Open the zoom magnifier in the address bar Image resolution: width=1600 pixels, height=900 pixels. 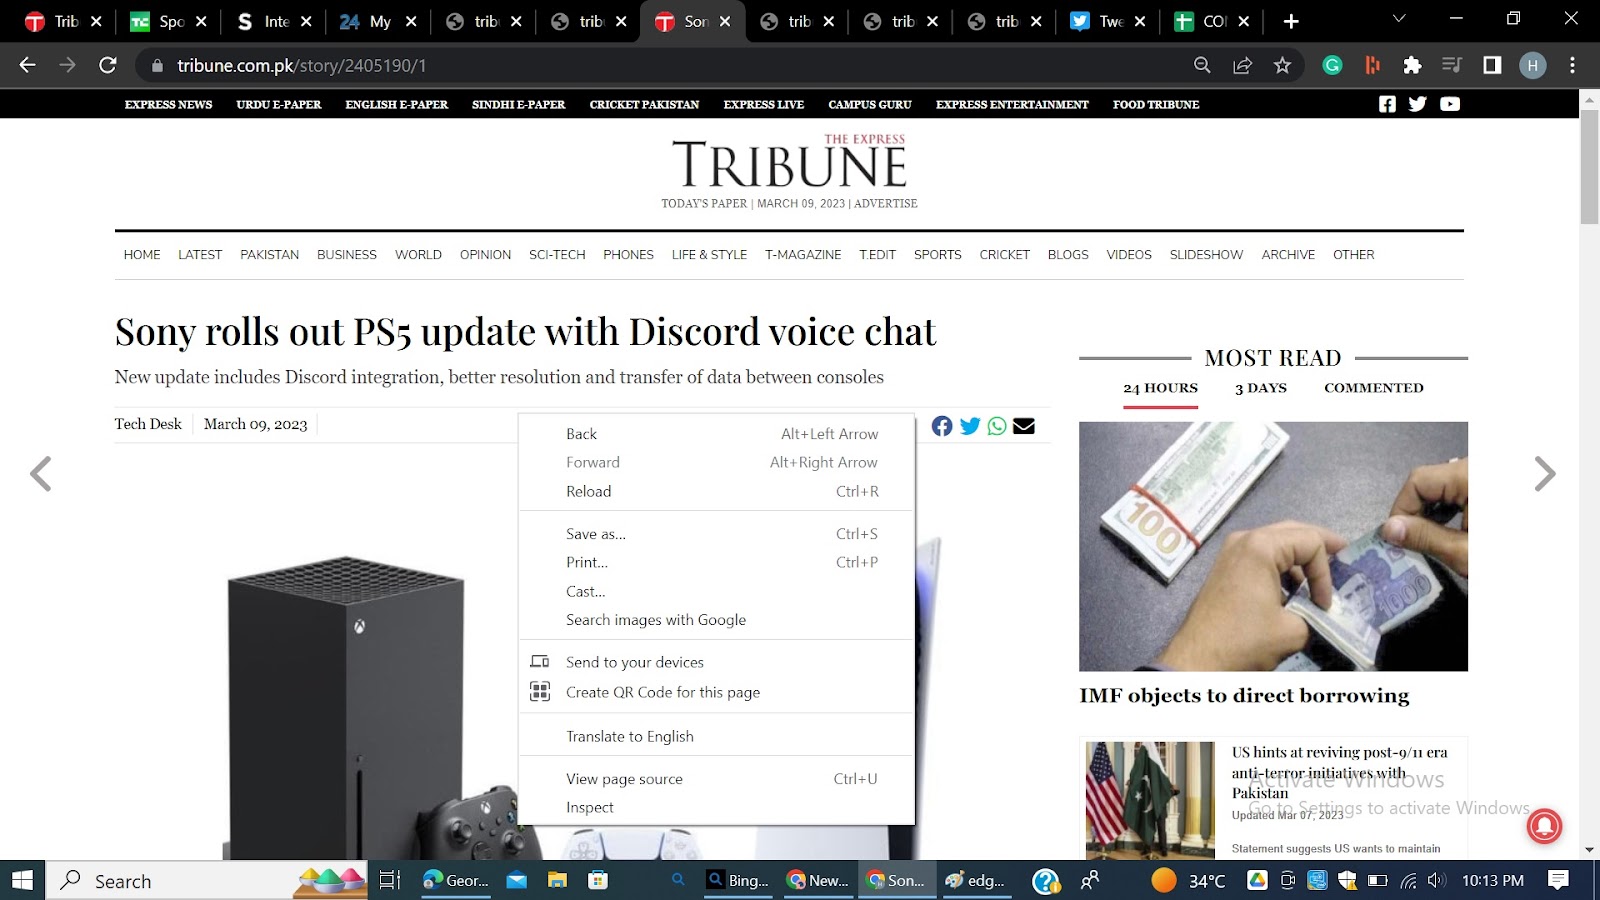1202,65
